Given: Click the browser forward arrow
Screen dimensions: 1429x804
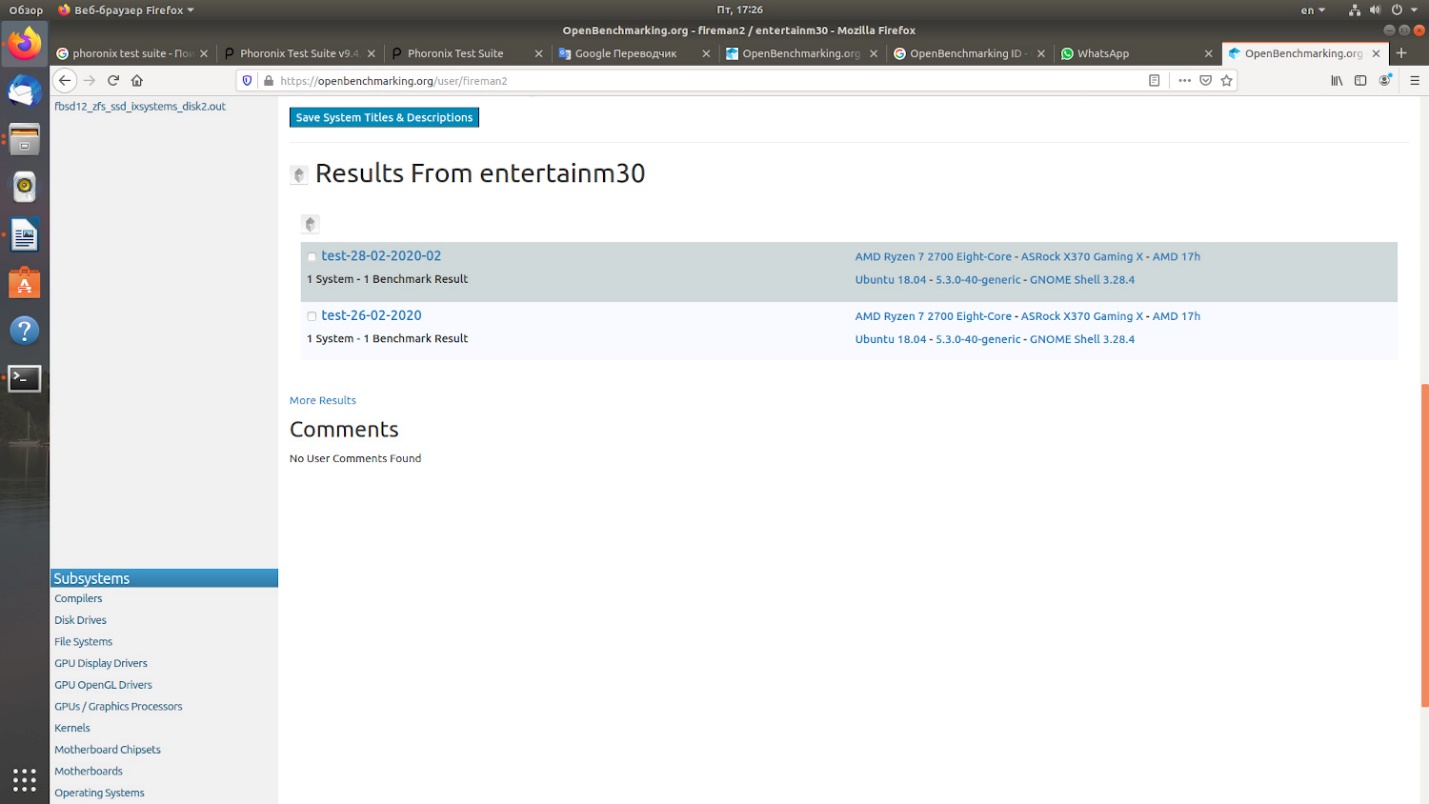Looking at the screenshot, I should pyautogui.click(x=89, y=80).
